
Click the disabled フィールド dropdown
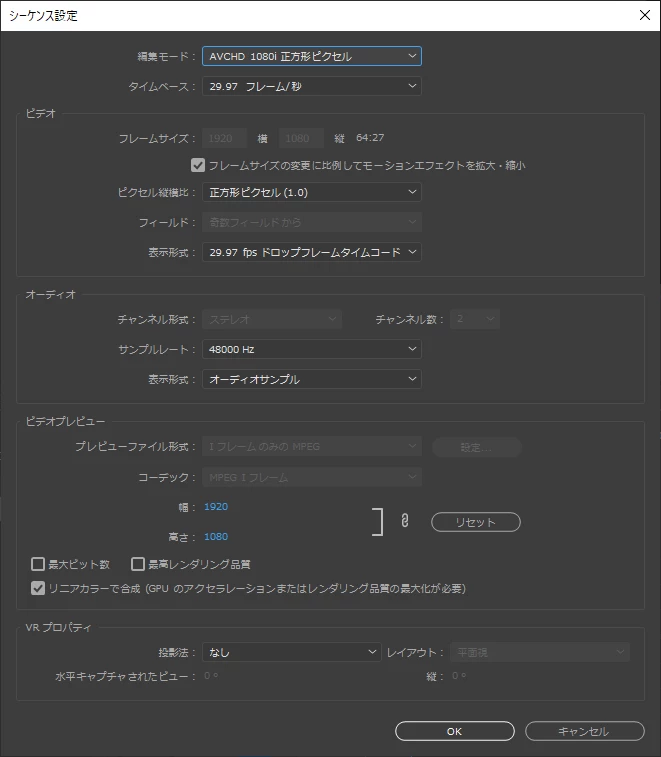311,222
